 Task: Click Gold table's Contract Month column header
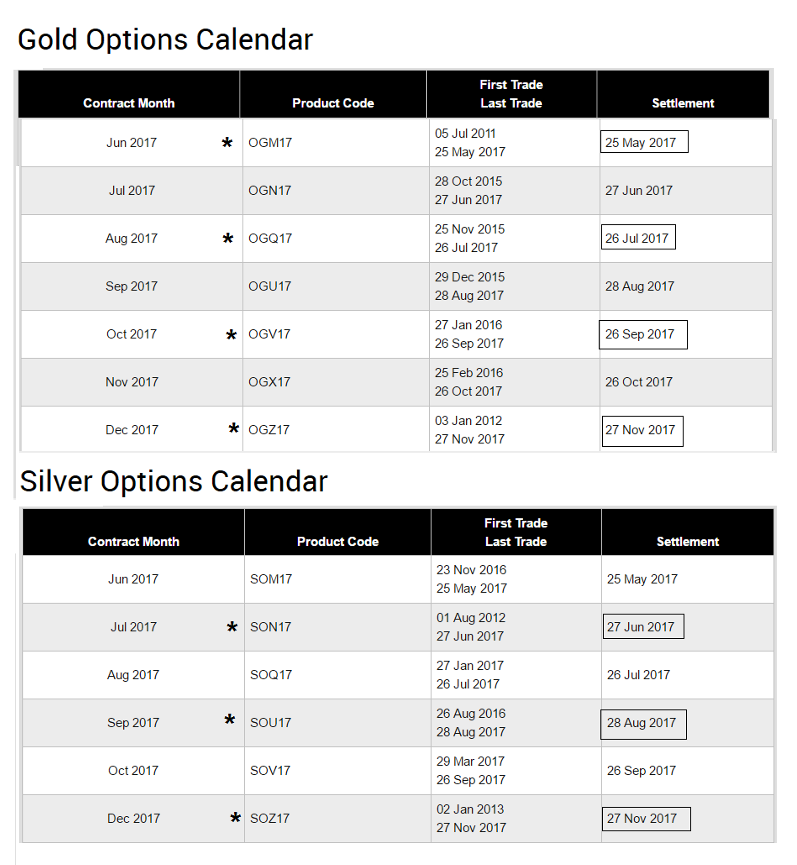129,103
